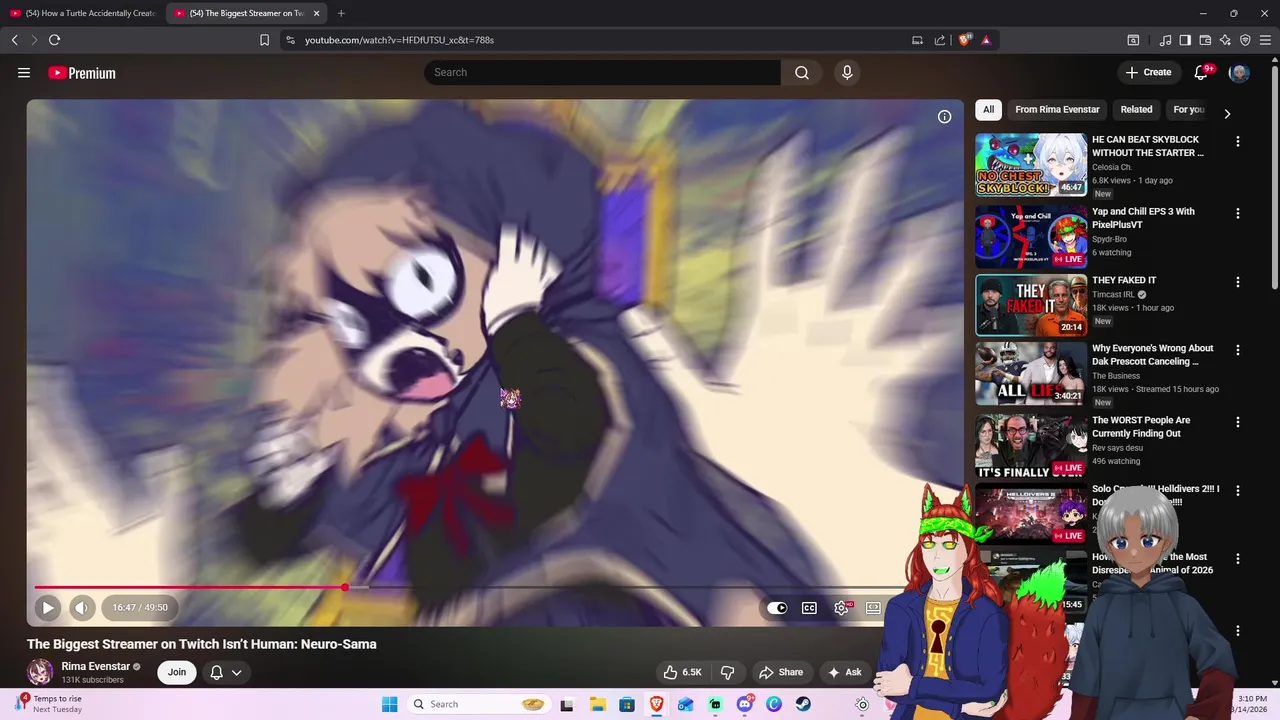Open options for Helldivers 2 video

pyautogui.click(x=1238, y=491)
